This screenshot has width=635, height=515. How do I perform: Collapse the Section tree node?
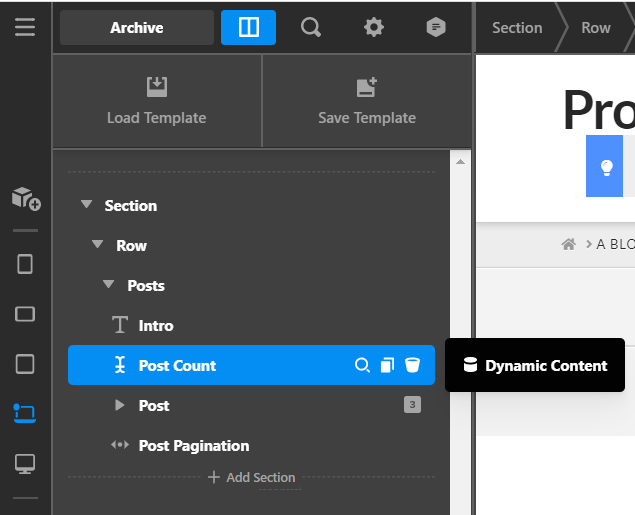click(86, 206)
